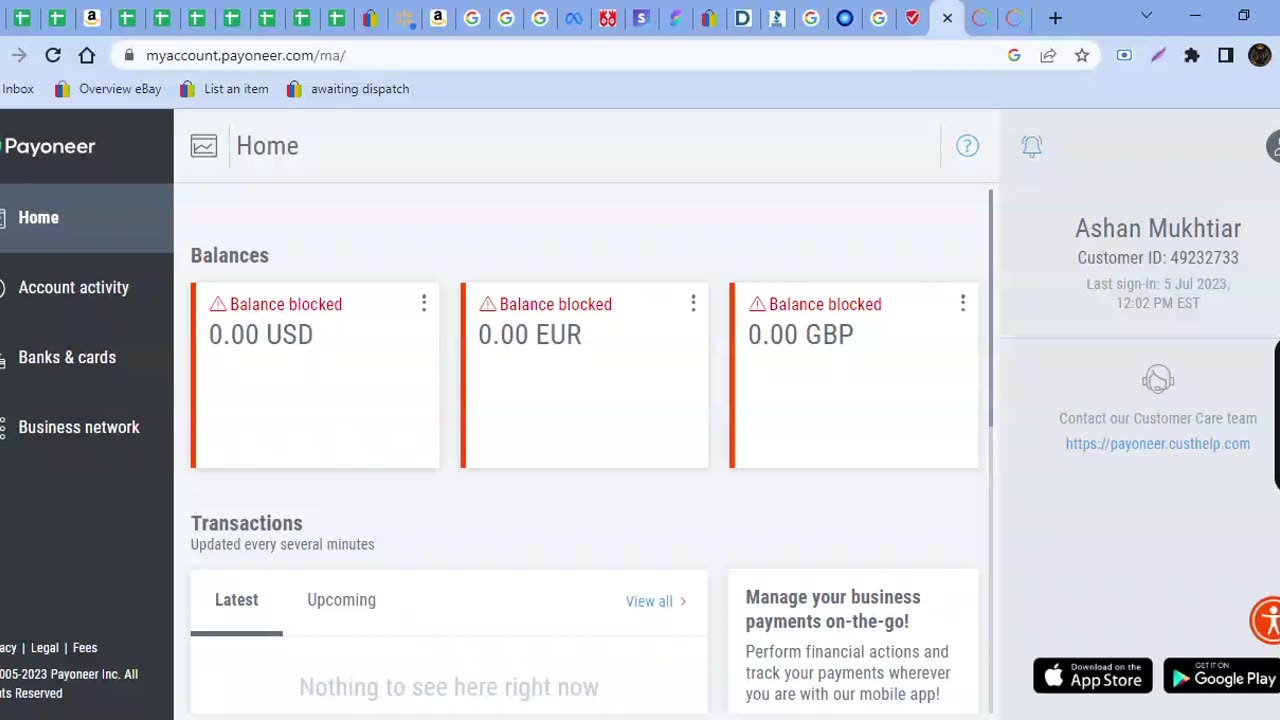Viewport: 1280px width, 720px height.
Task: Click the 0.00 GBP balance amount
Action: tap(801, 335)
